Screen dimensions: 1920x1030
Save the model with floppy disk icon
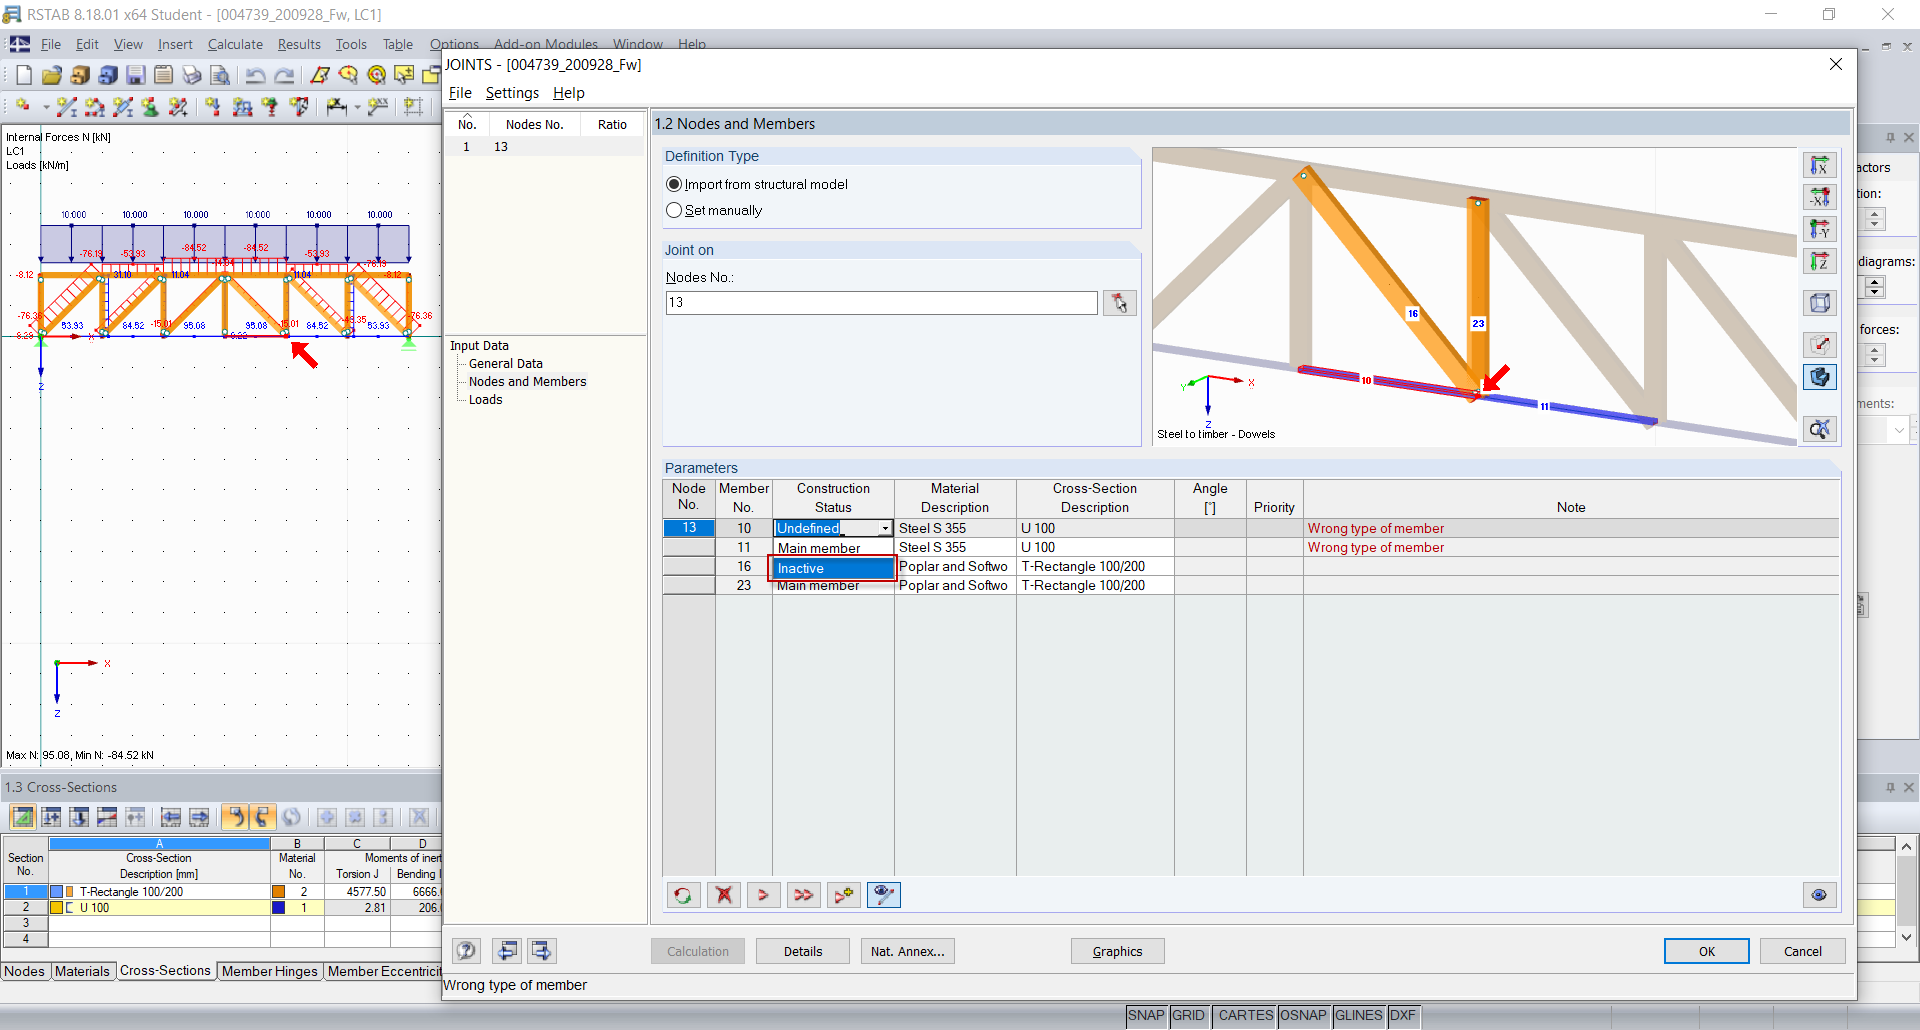point(136,75)
